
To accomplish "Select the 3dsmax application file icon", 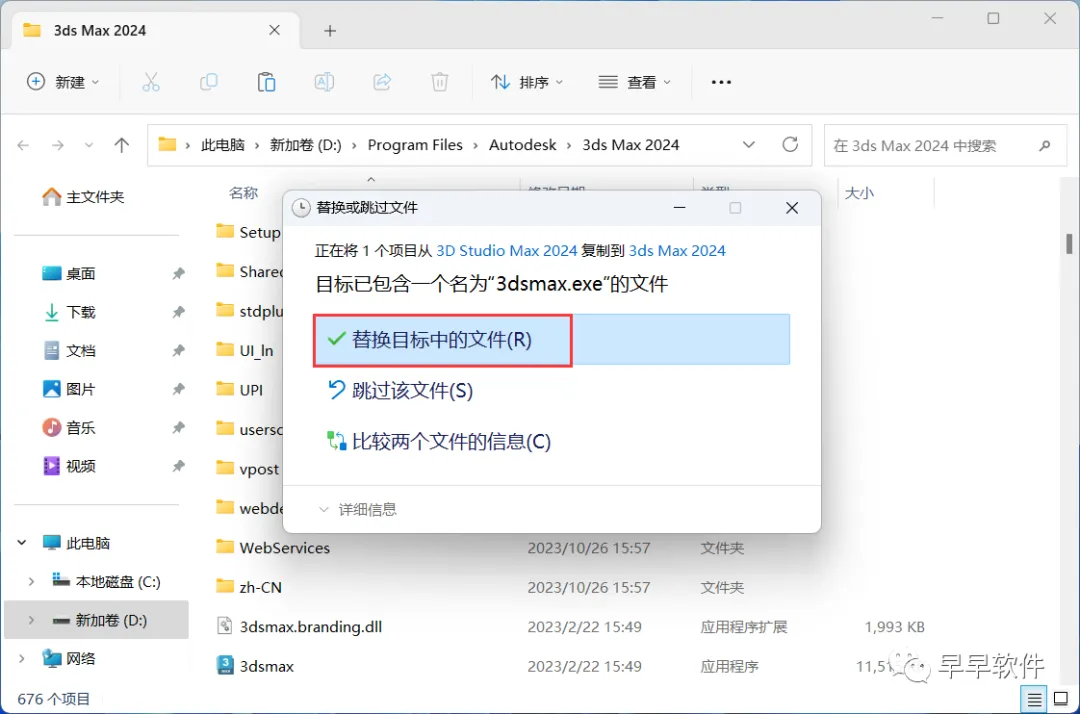I will coord(225,665).
